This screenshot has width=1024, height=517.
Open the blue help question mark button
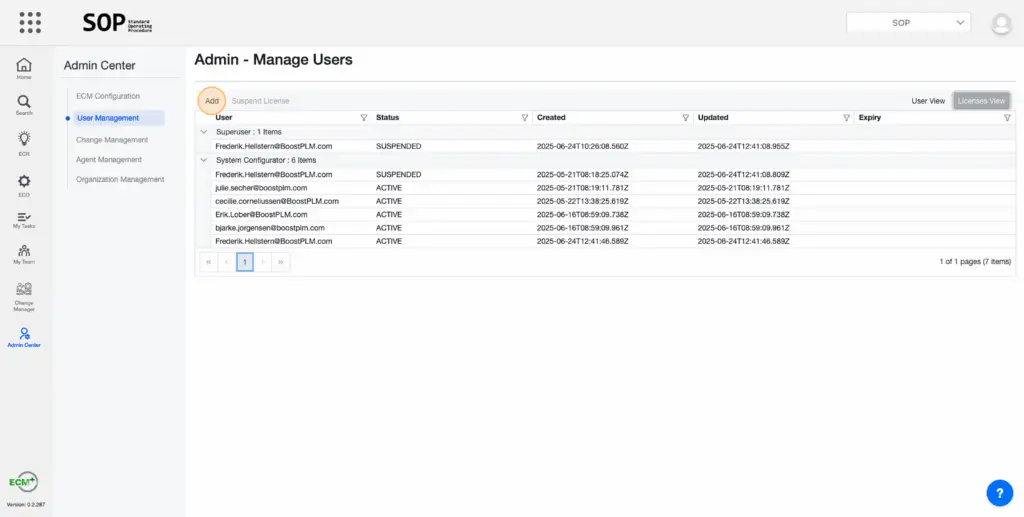(x=999, y=492)
